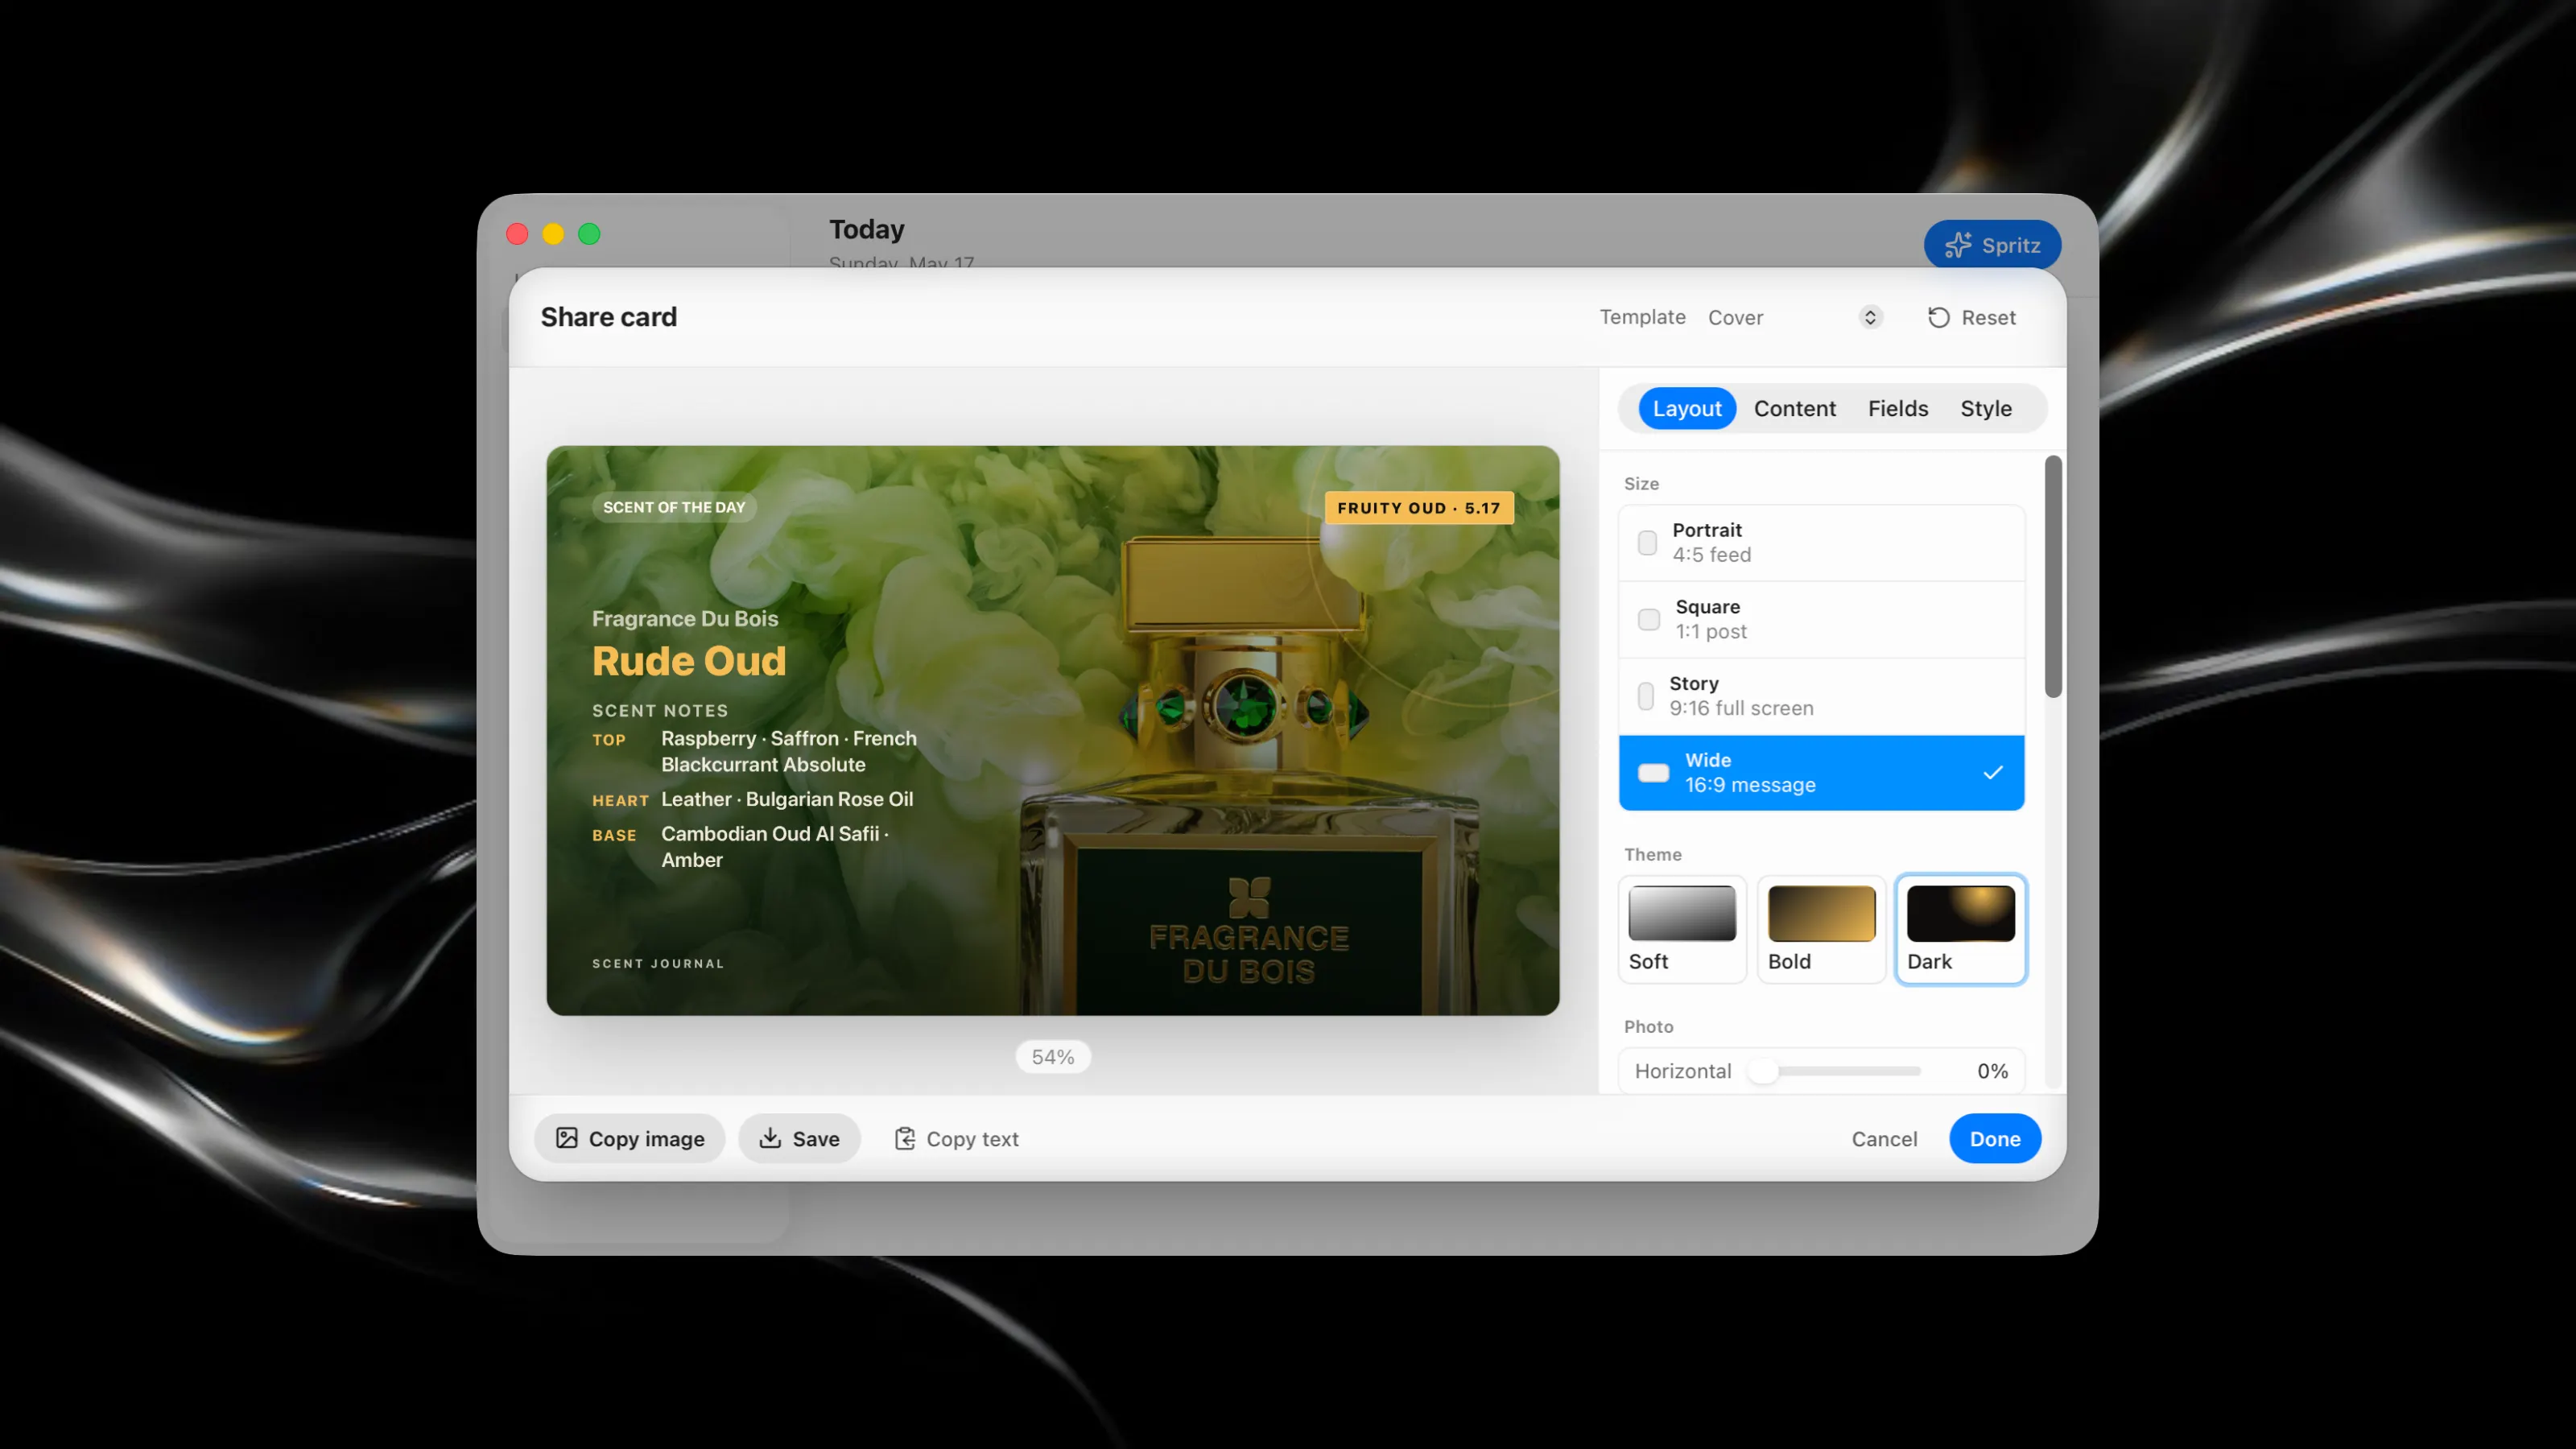Click the Photo Horizontal slider knob
The height and width of the screenshot is (1449, 2576).
pos(1763,1071)
